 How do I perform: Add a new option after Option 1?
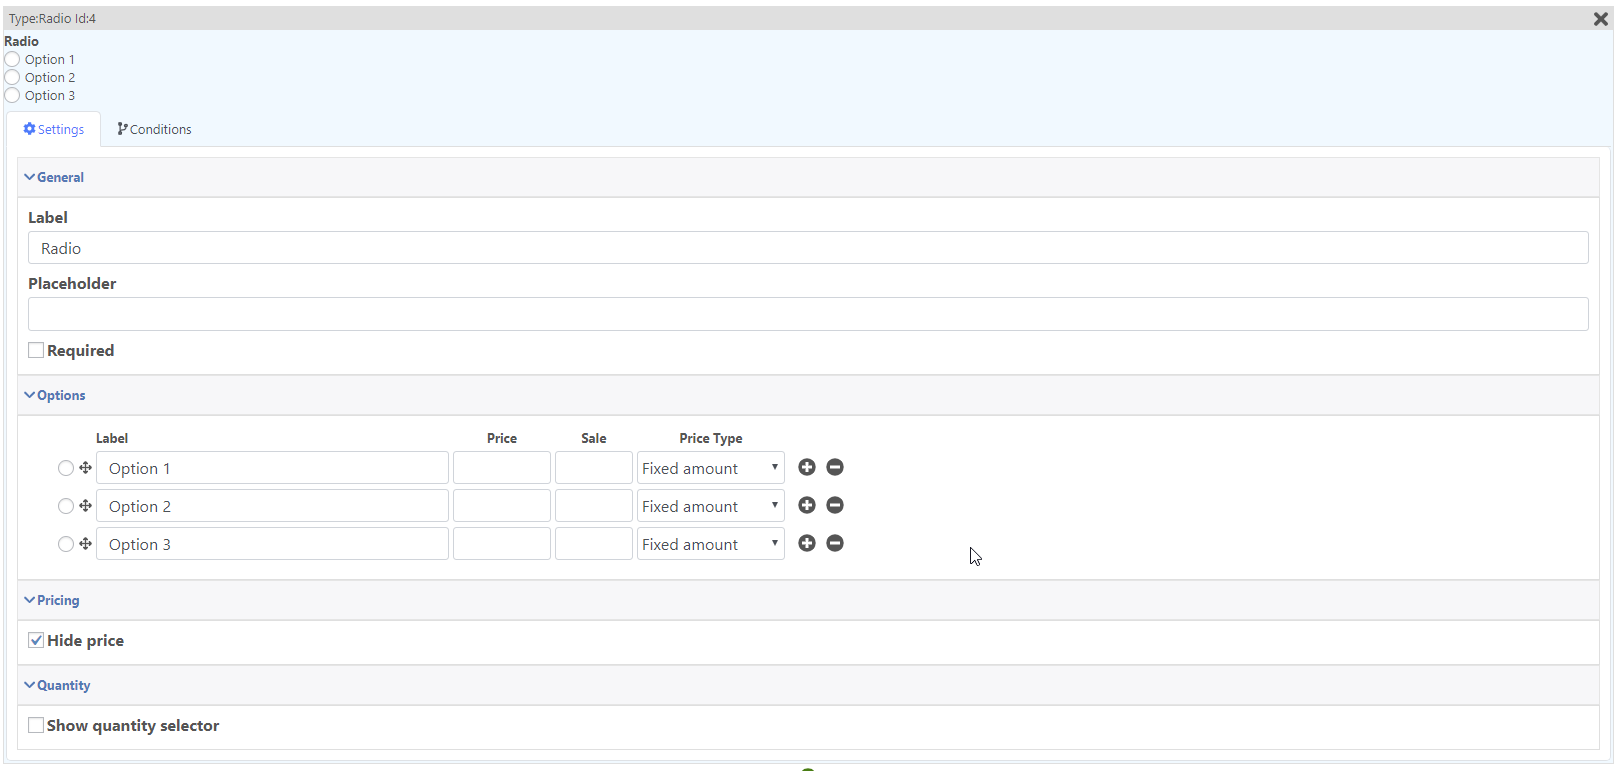click(x=807, y=467)
